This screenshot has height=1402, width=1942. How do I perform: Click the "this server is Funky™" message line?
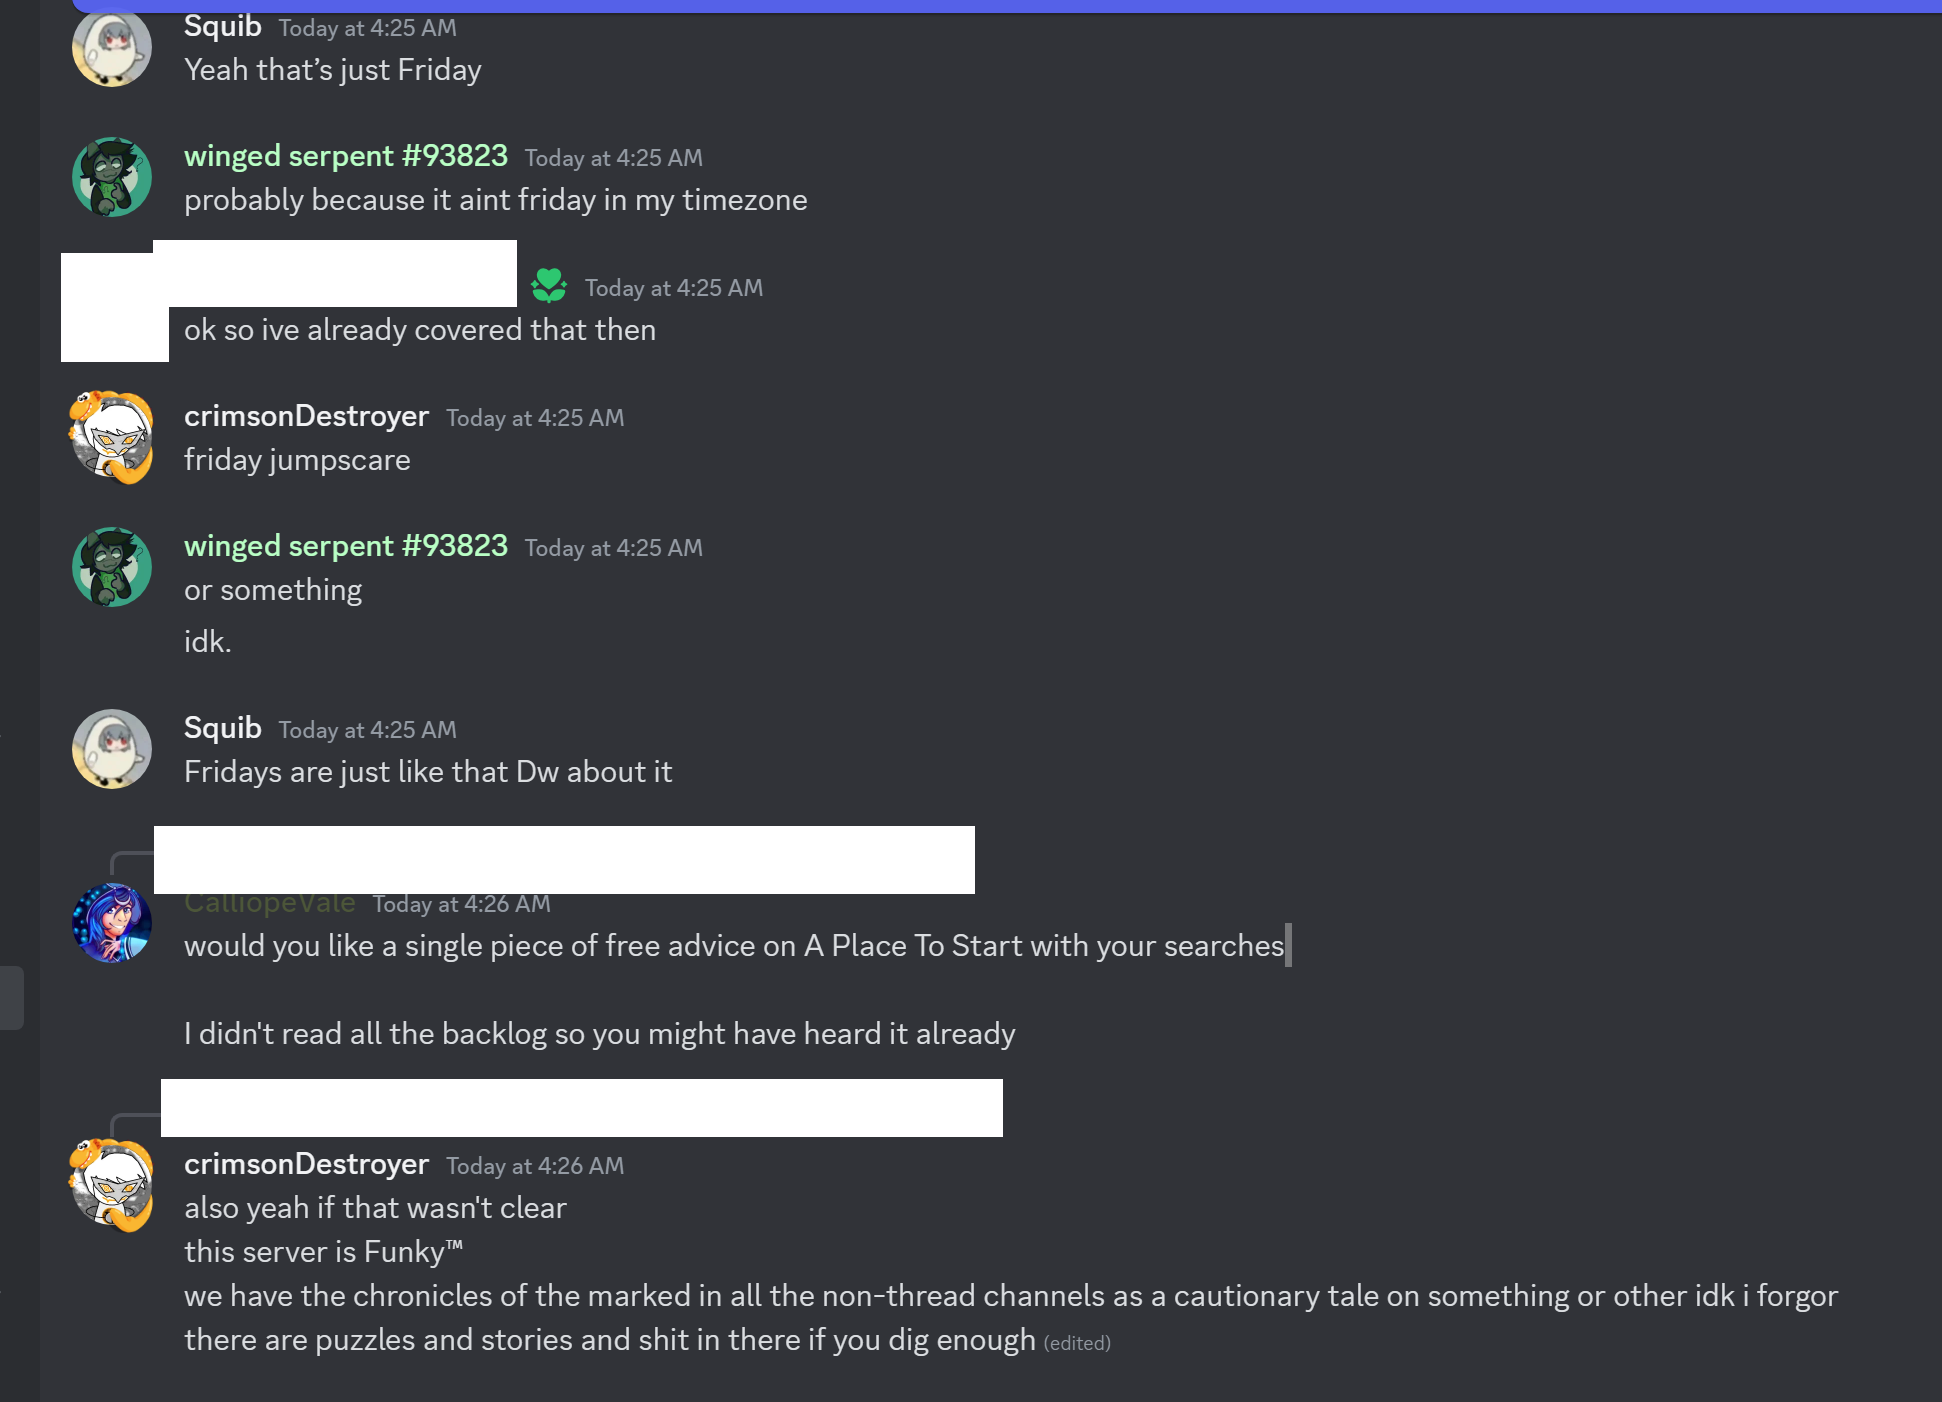tap(323, 1252)
